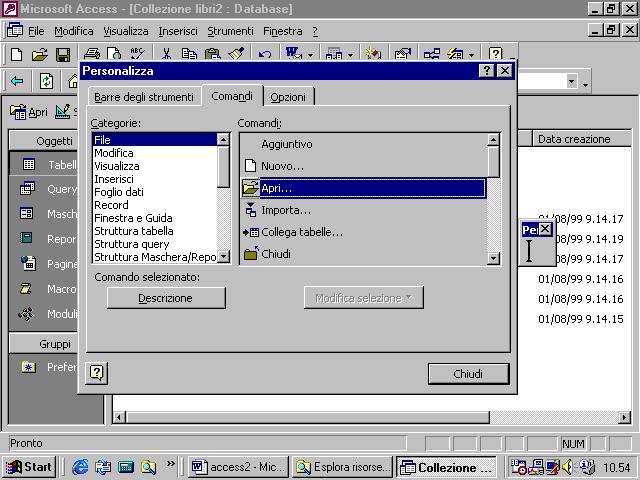This screenshot has height=480, width=640.
Task: Select the Aggiuntivo command
Action: click(364, 144)
